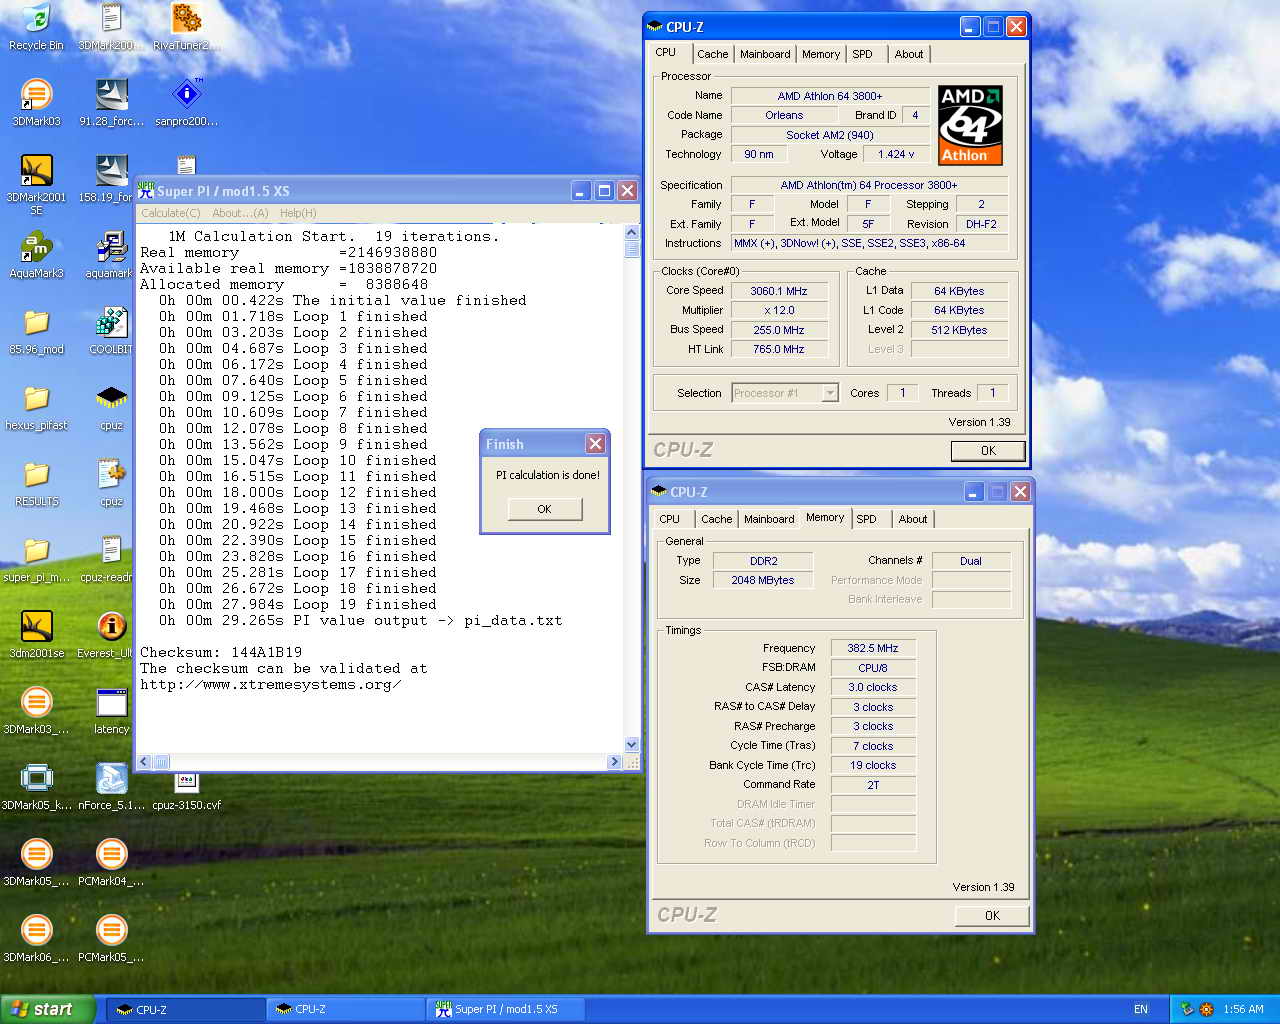Switch to SPD tab in upper CPU-Z window
Screen dimensions: 1280x1024
pyautogui.click(x=863, y=54)
